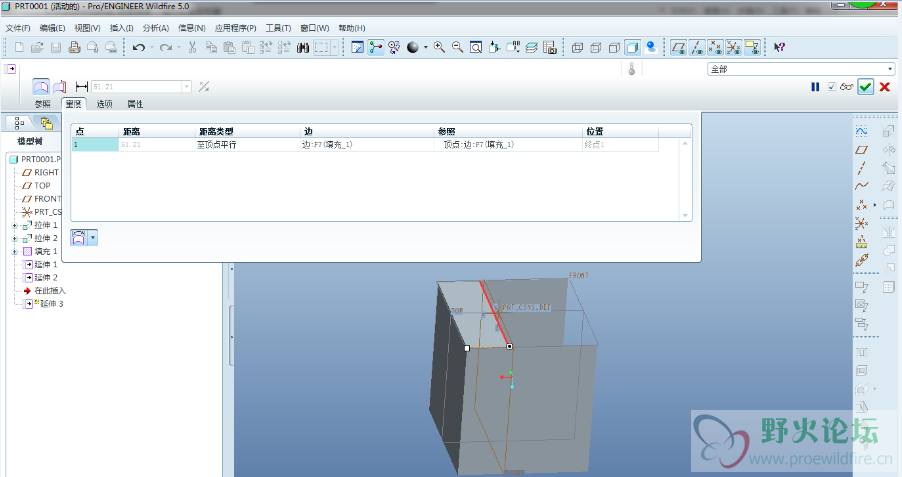Image resolution: width=902 pixels, height=477 pixels.
Task: Select extend surface to plane option icon
Action: (x=60, y=87)
